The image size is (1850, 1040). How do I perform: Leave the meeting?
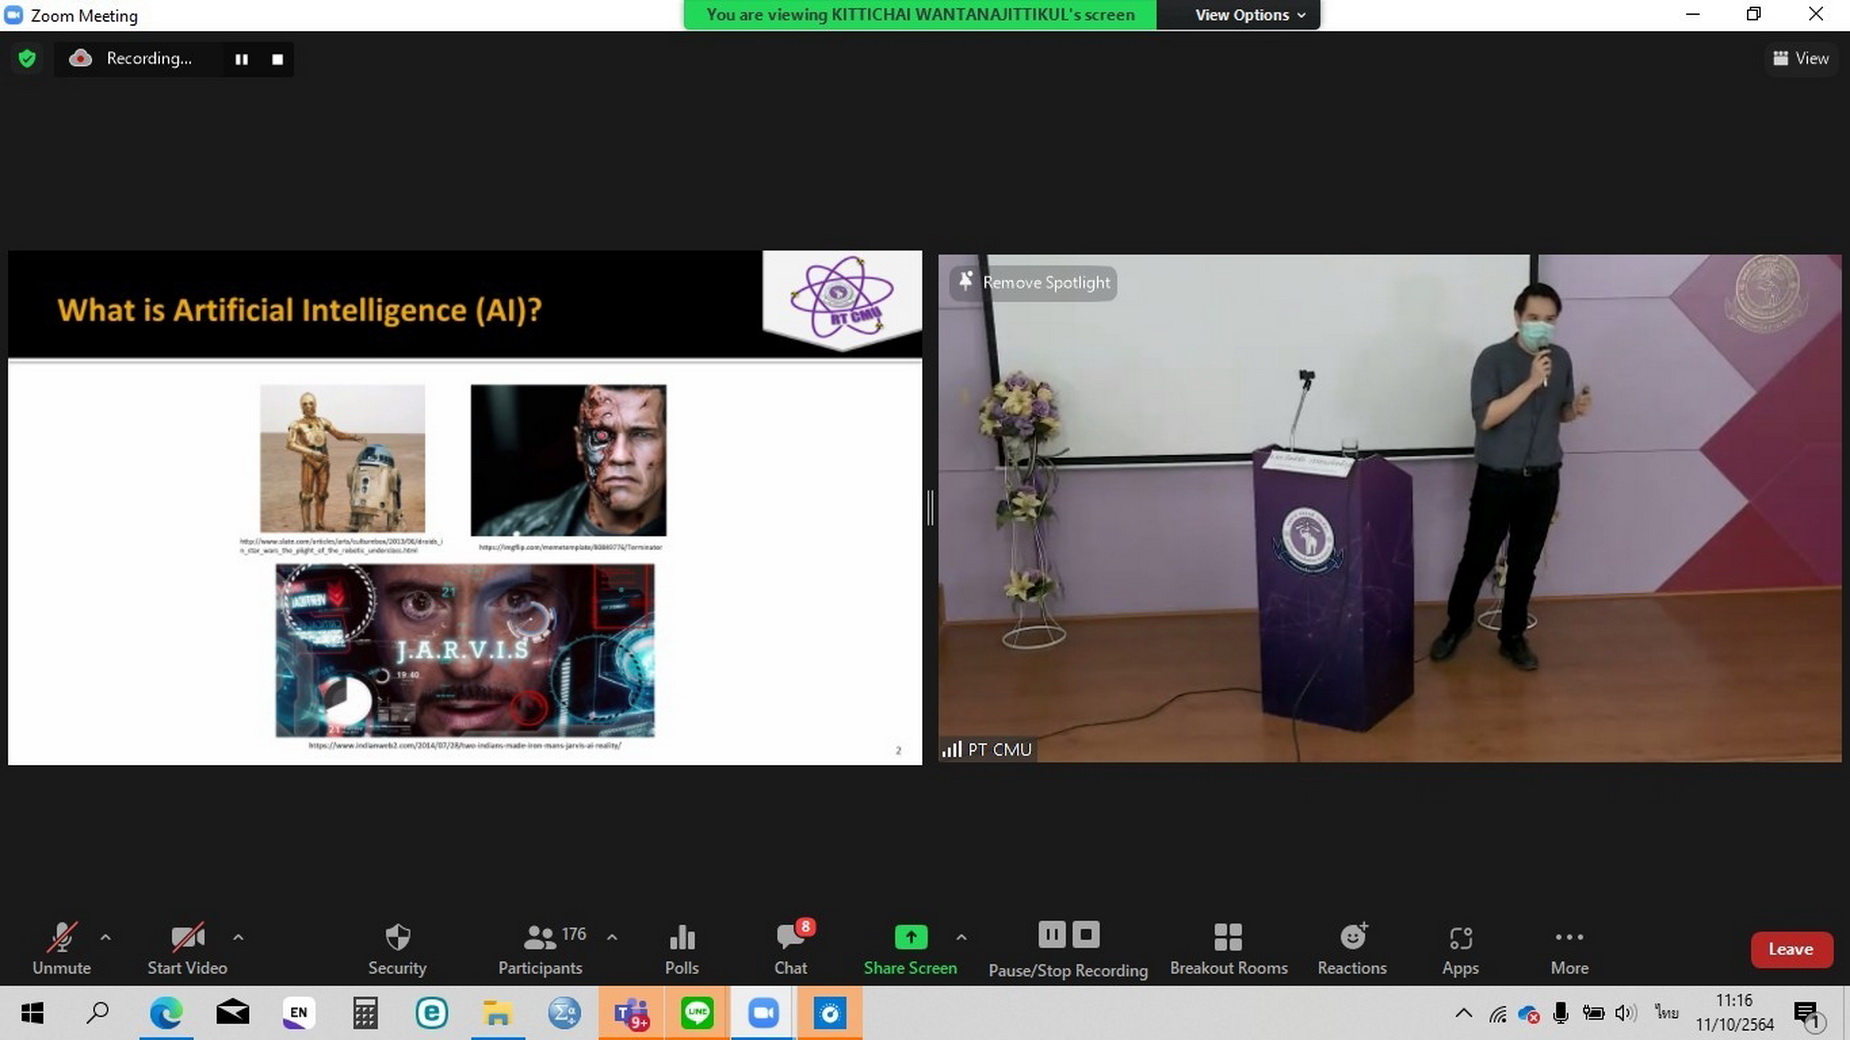click(1791, 949)
